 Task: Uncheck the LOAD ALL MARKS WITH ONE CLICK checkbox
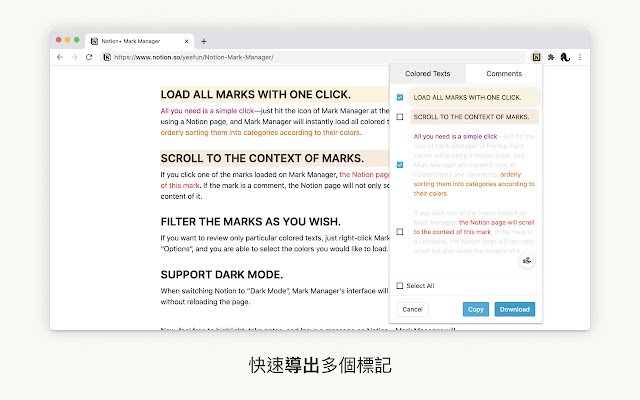coord(400,98)
